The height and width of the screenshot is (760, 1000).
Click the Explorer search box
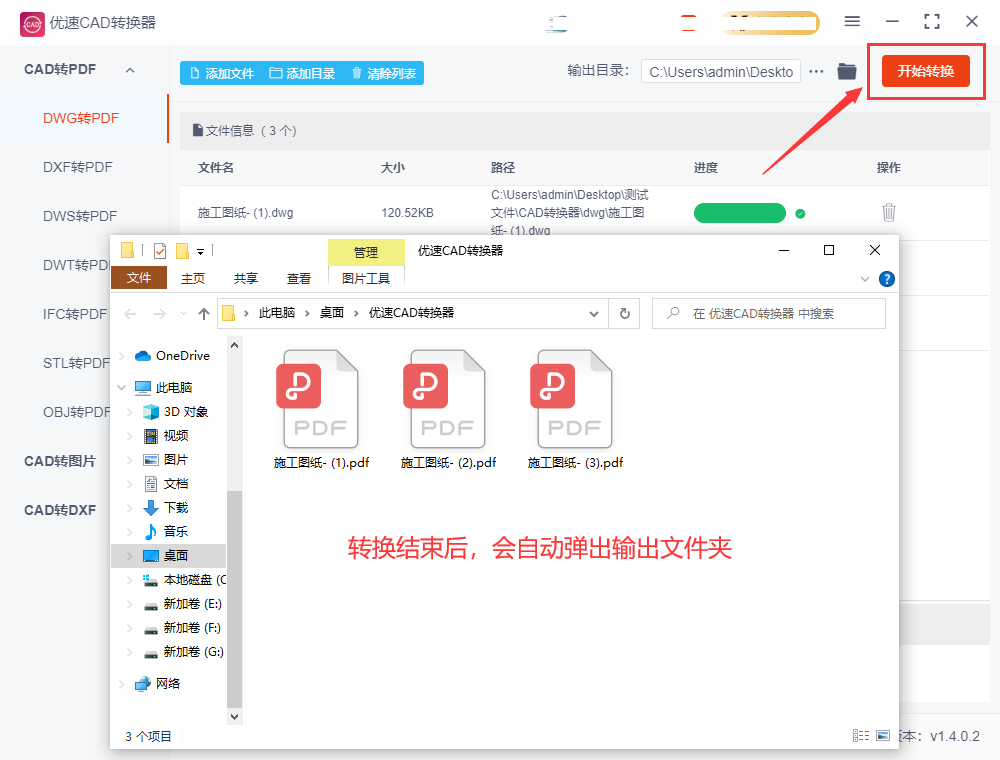[x=768, y=314]
